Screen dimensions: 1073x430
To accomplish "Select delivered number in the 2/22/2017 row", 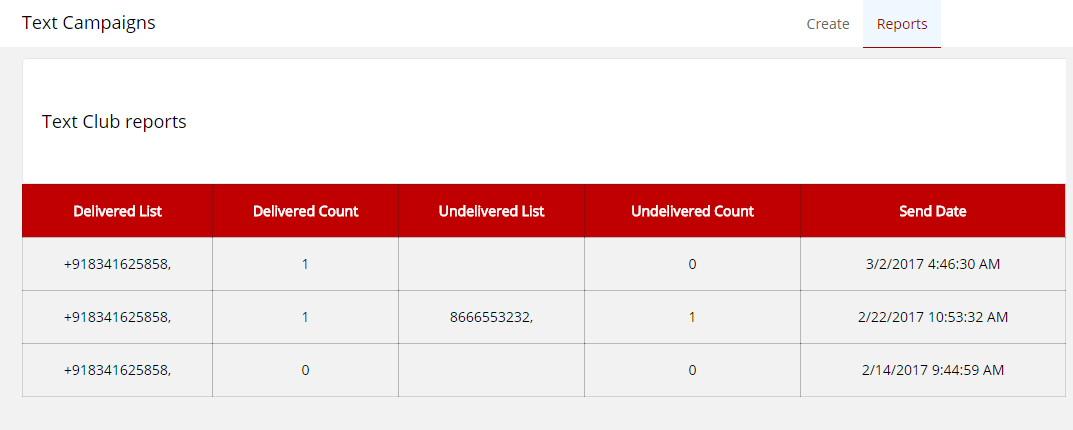I will (x=118, y=317).
